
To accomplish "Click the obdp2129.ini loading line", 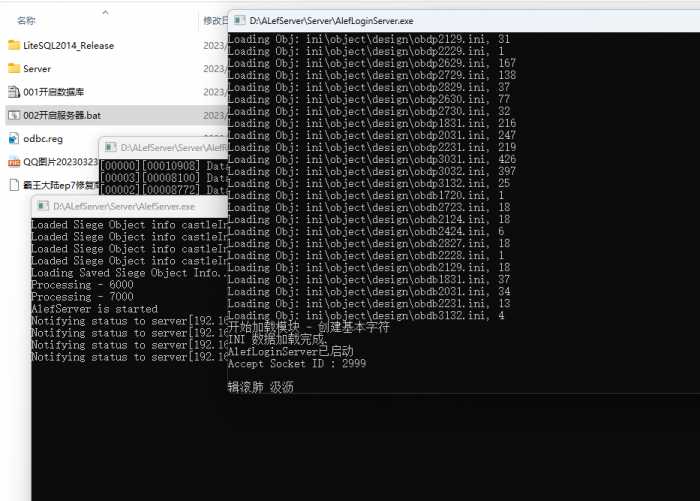I will 369,39.
